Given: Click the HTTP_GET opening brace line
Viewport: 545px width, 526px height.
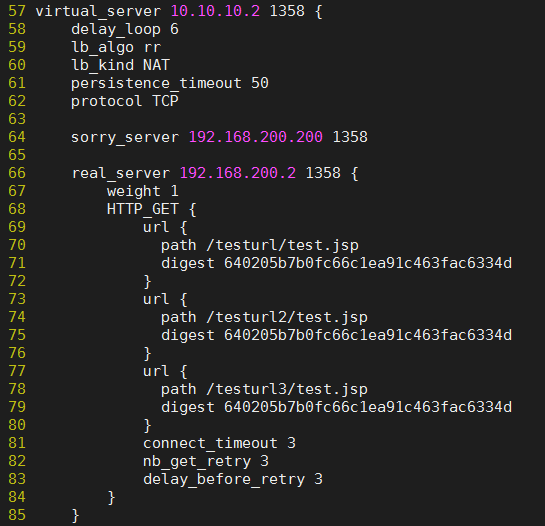Looking at the screenshot, I should coord(152,209).
